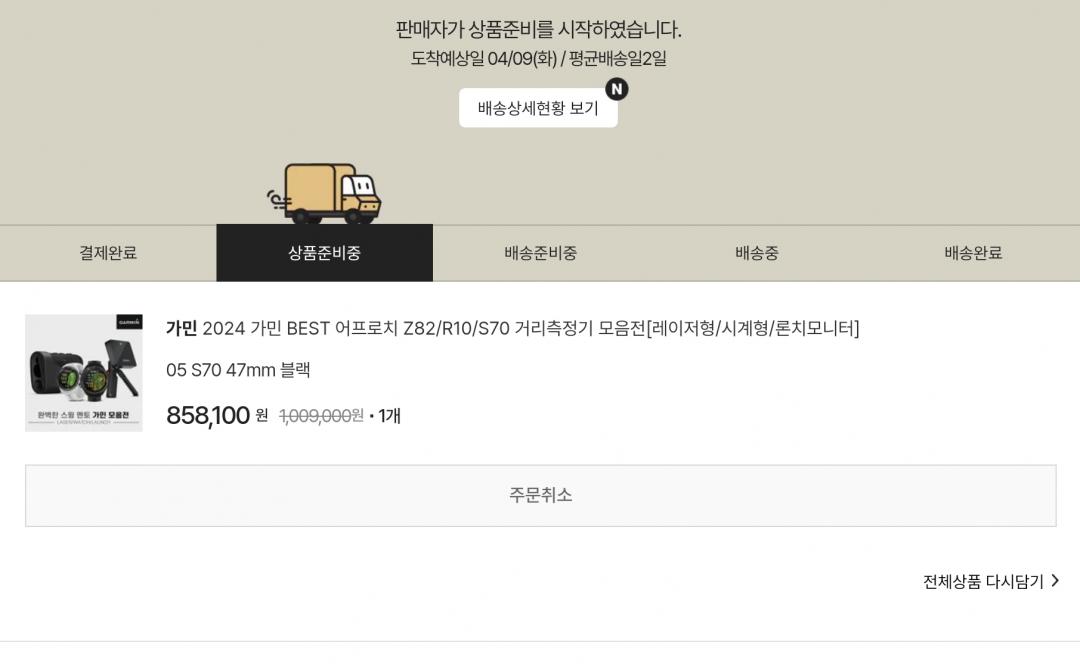The height and width of the screenshot is (664, 1080).
Task: Click the crossed-out 1,009,000원 original price
Action: (x=321, y=416)
